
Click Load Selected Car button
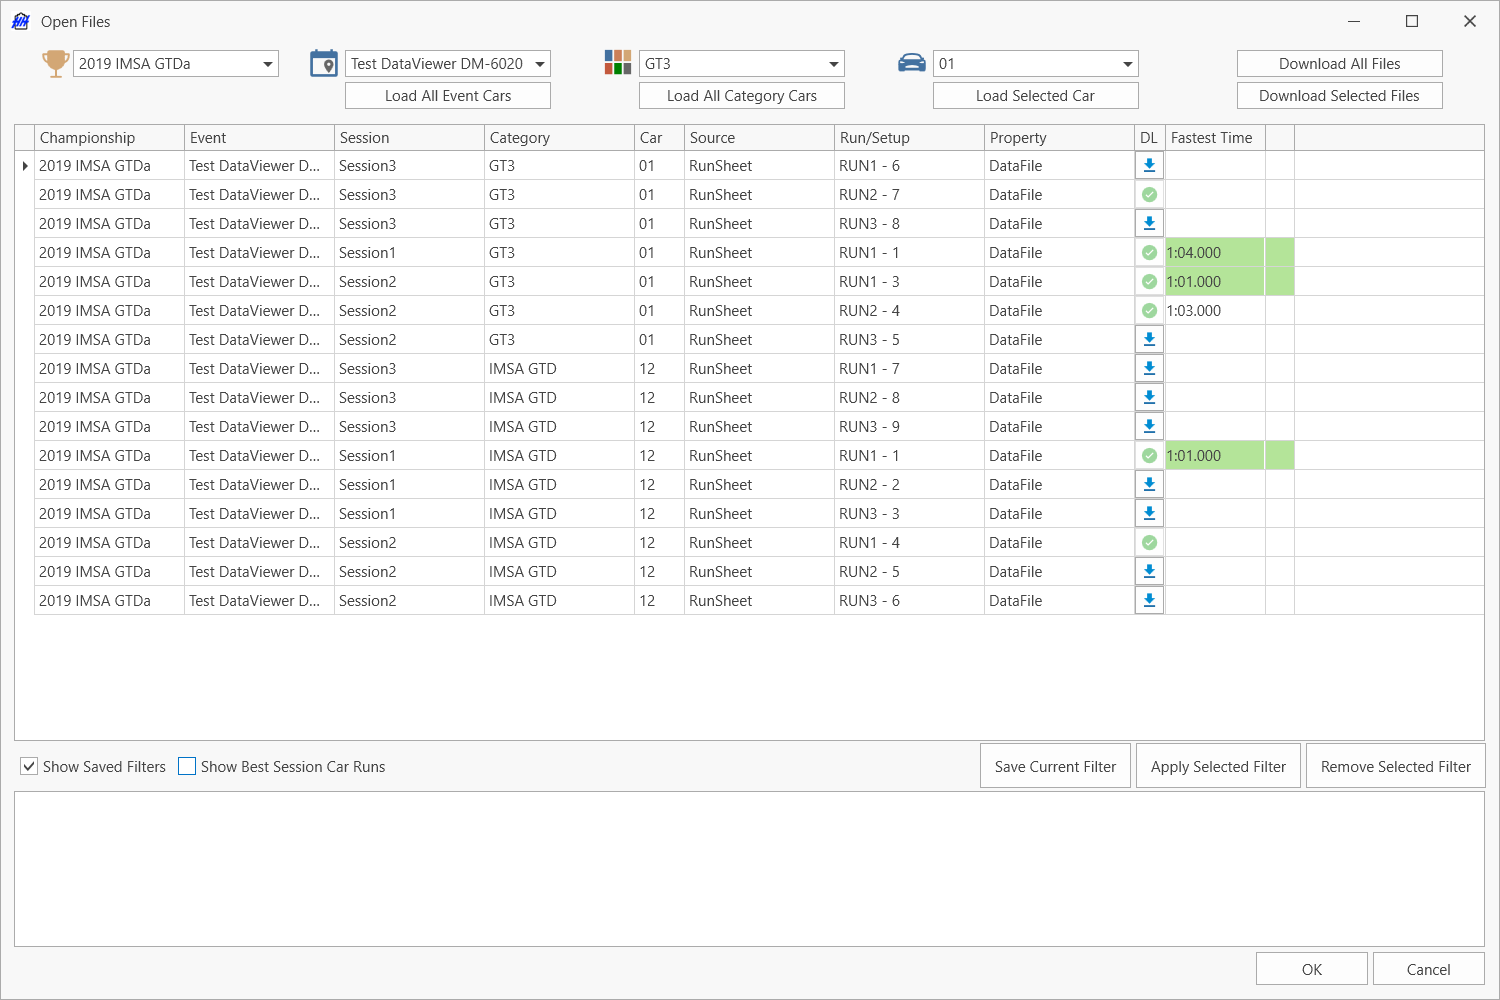[1036, 95]
